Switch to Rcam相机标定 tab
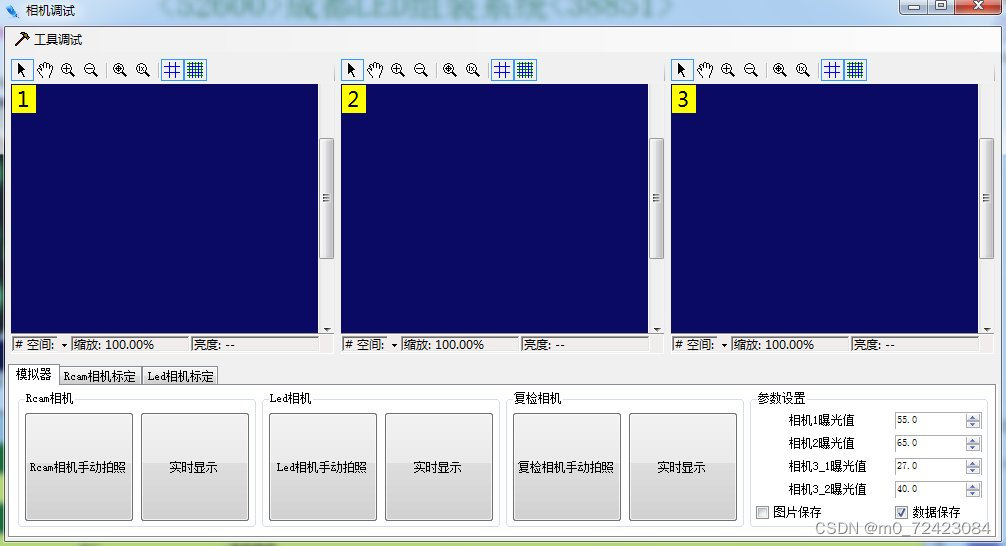The width and height of the screenshot is (1006, 546). [99, 376]
